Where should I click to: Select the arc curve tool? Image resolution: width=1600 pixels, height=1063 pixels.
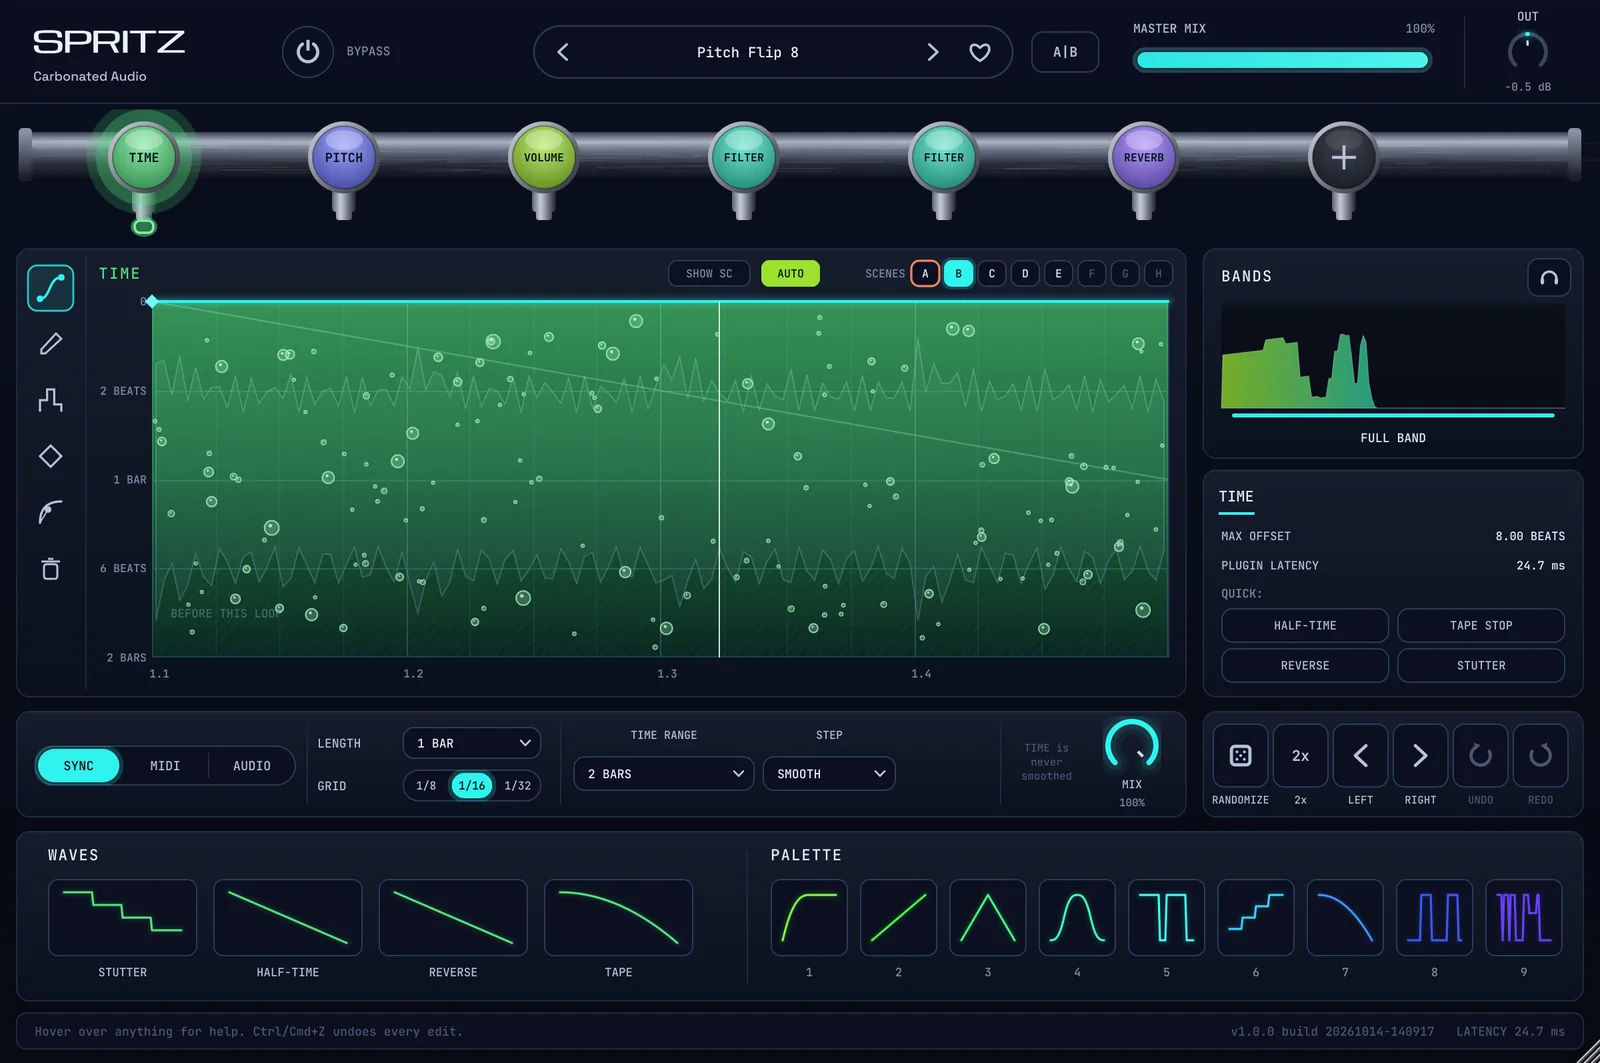pyautogui.click(x=51, y=512)
